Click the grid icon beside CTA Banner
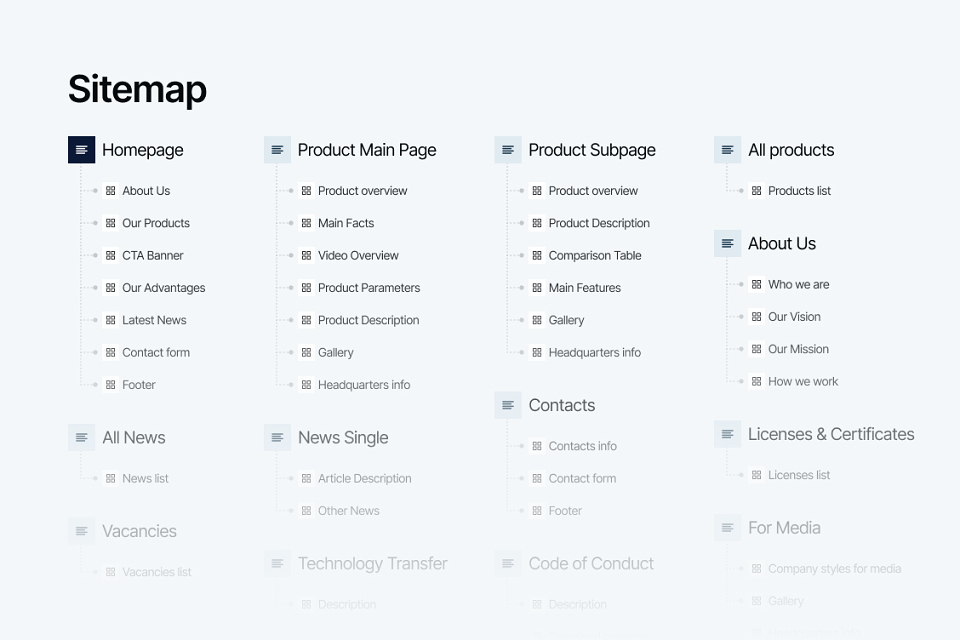Image resolution: width=960 pixels, height=640 pixels. (x=110, y=255)
